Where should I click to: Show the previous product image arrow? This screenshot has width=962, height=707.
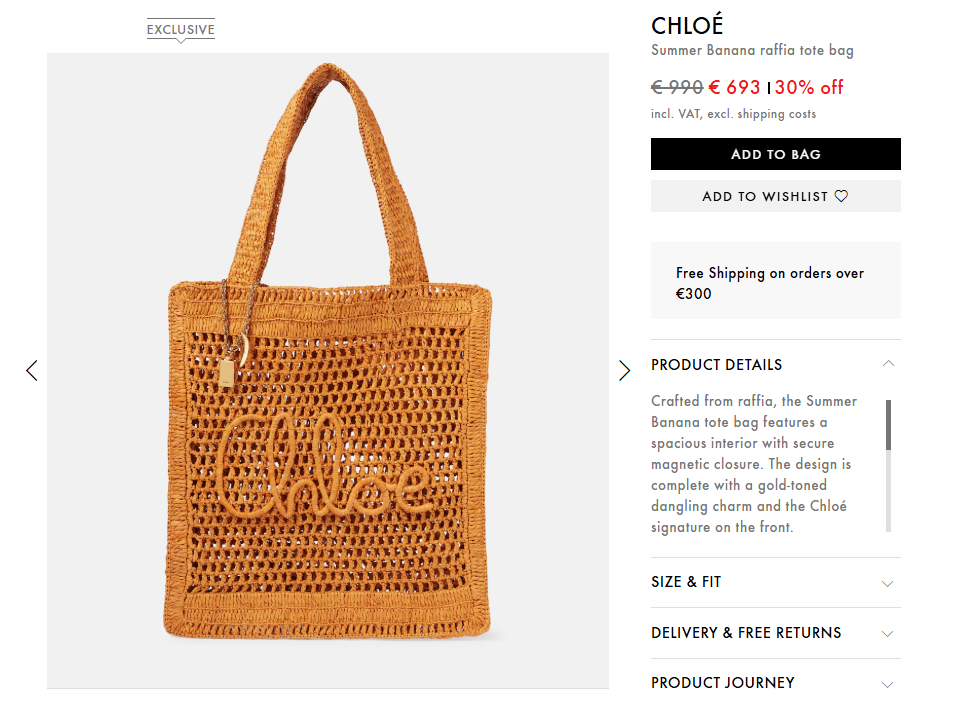coord(32,371)
